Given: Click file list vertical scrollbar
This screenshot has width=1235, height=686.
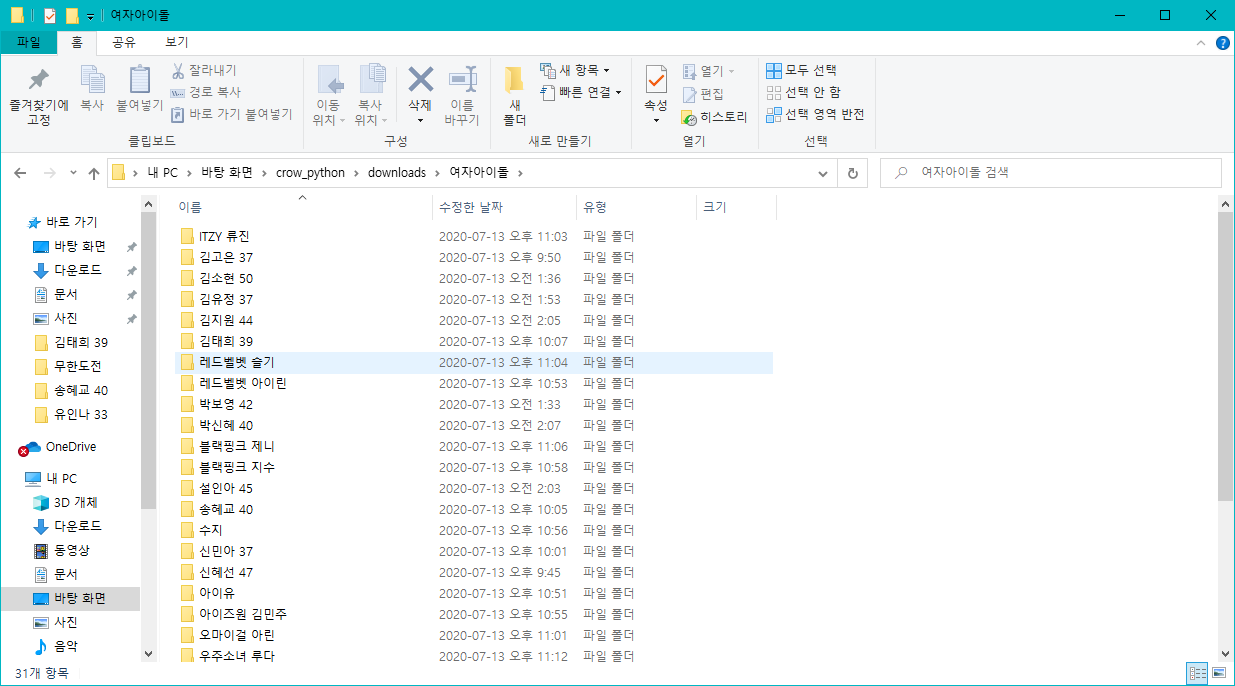Looking at the screenshot, I should [1225, 356].
